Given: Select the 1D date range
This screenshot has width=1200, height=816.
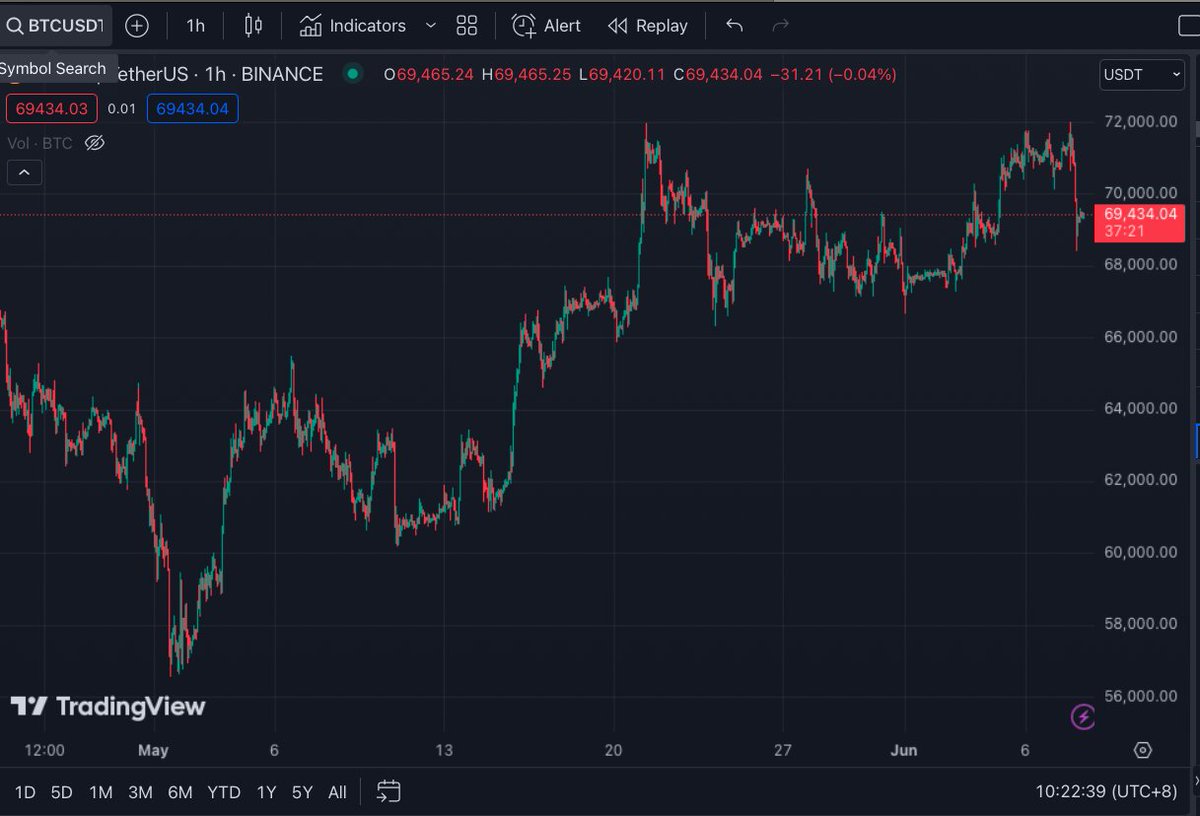Looking at the screenshot, I should [x=25, y=792].
